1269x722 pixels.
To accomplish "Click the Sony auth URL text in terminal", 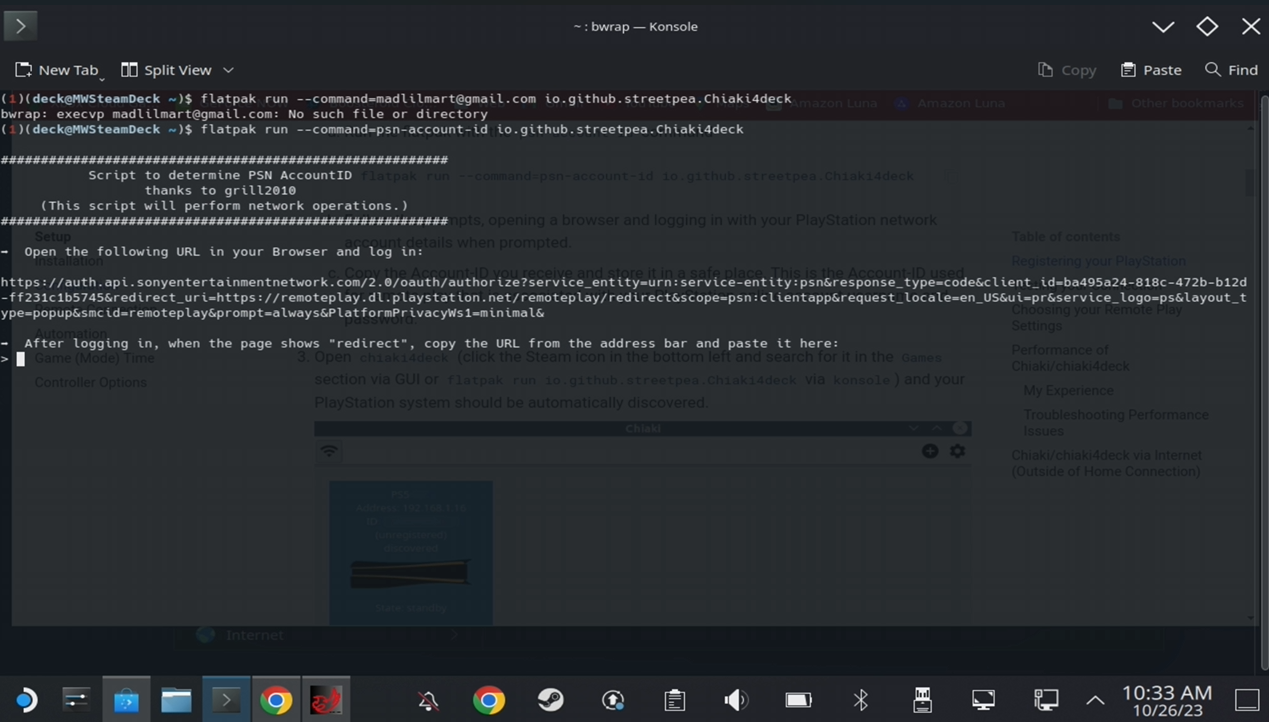I will (624, 297).
